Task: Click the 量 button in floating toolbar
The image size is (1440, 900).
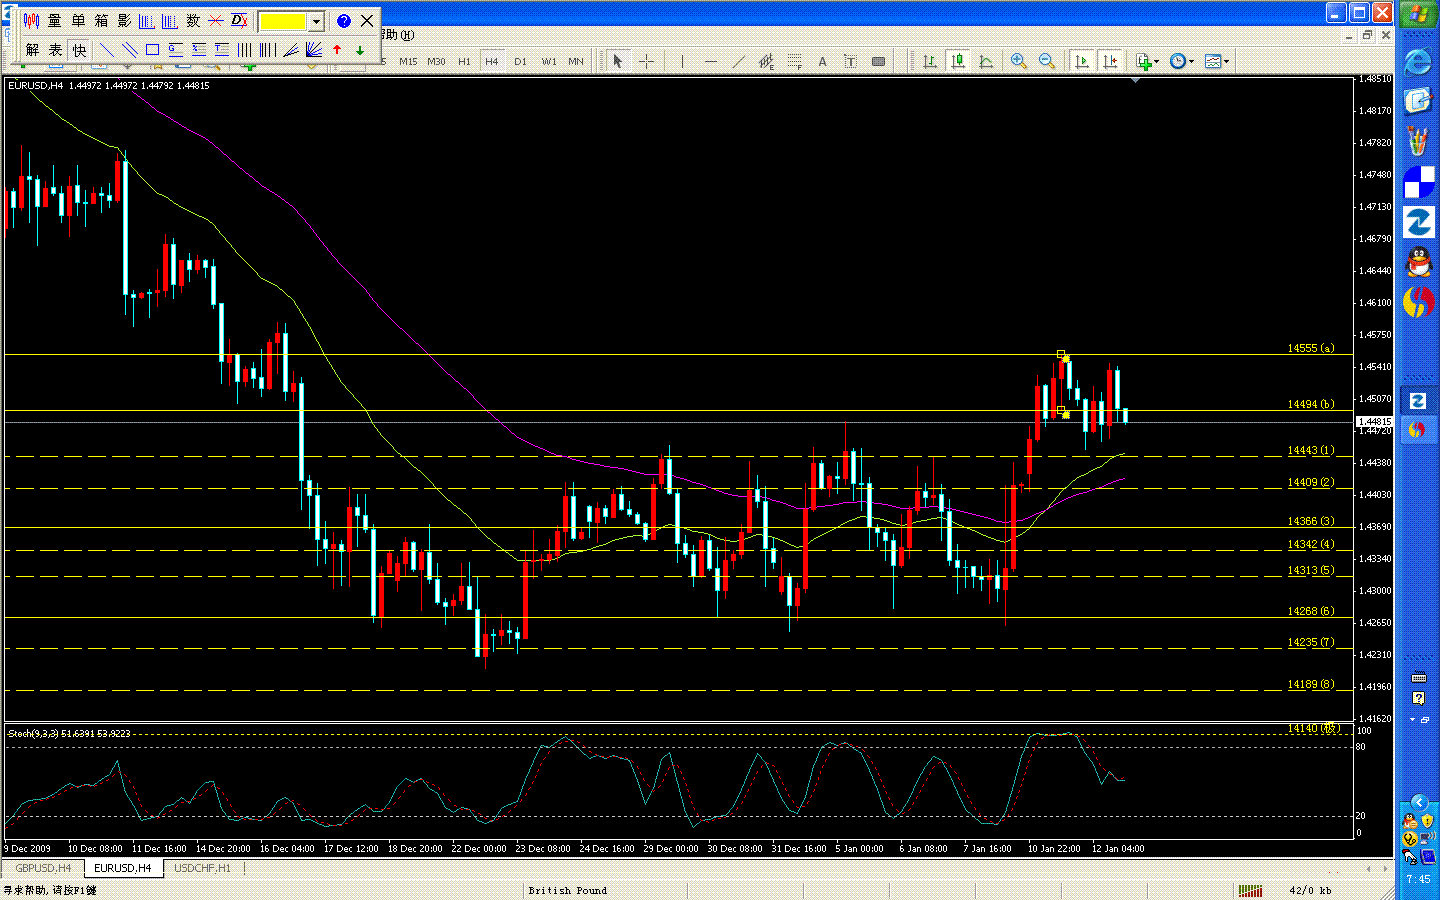Action: click(x=54, y=20)
